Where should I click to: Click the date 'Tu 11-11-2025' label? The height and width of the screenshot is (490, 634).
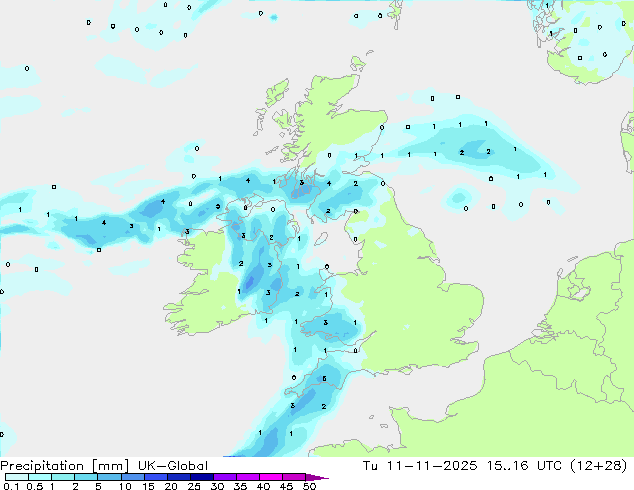click(420, 466)
